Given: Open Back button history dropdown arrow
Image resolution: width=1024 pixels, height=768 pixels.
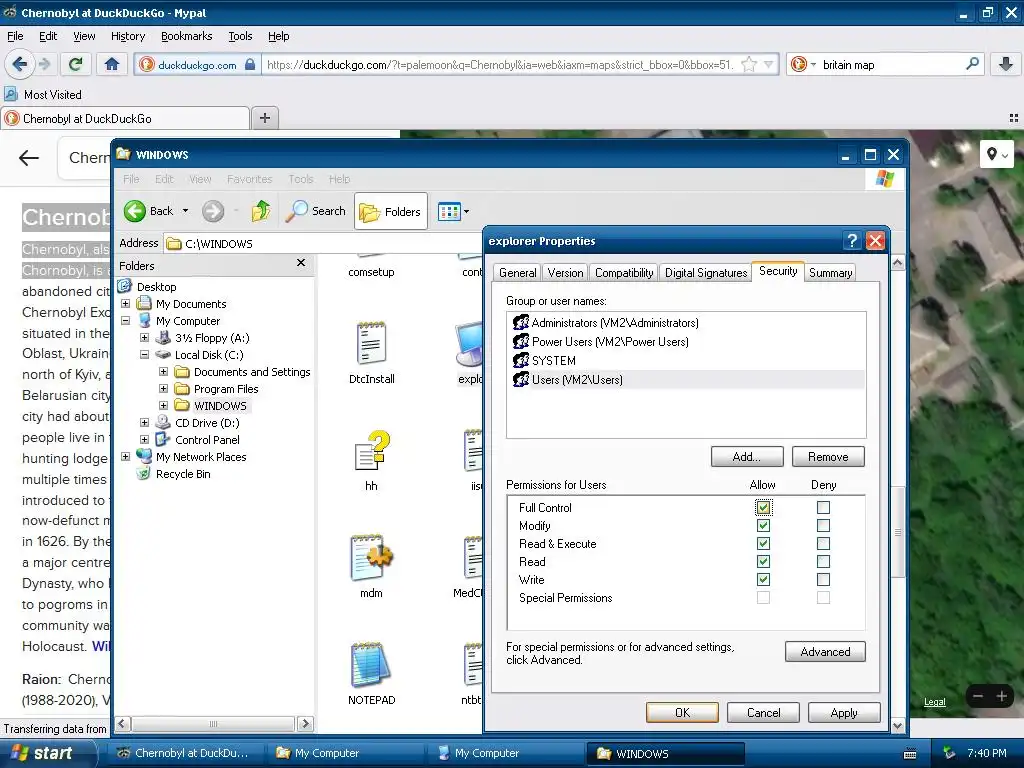Looking at the screenshot, I should coord(185,211).
